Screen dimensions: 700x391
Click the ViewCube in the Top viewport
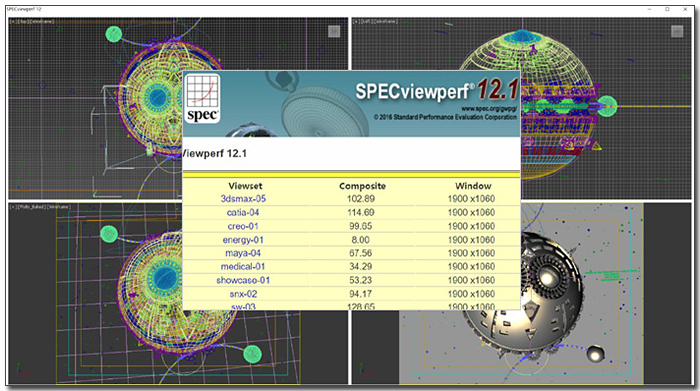(x=334, y=31)
